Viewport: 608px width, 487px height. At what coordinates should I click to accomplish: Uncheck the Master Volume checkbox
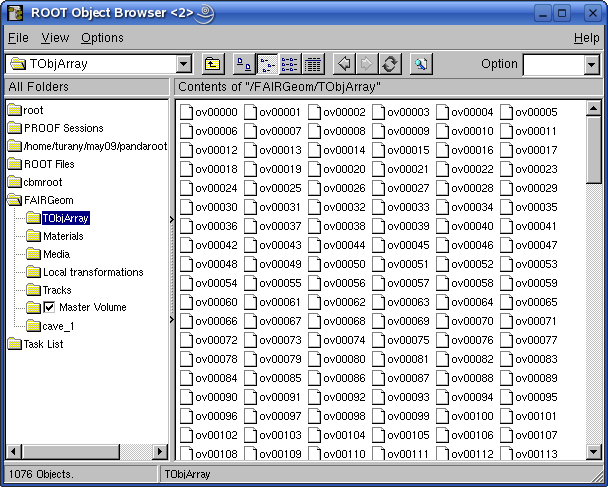(48, 307)
